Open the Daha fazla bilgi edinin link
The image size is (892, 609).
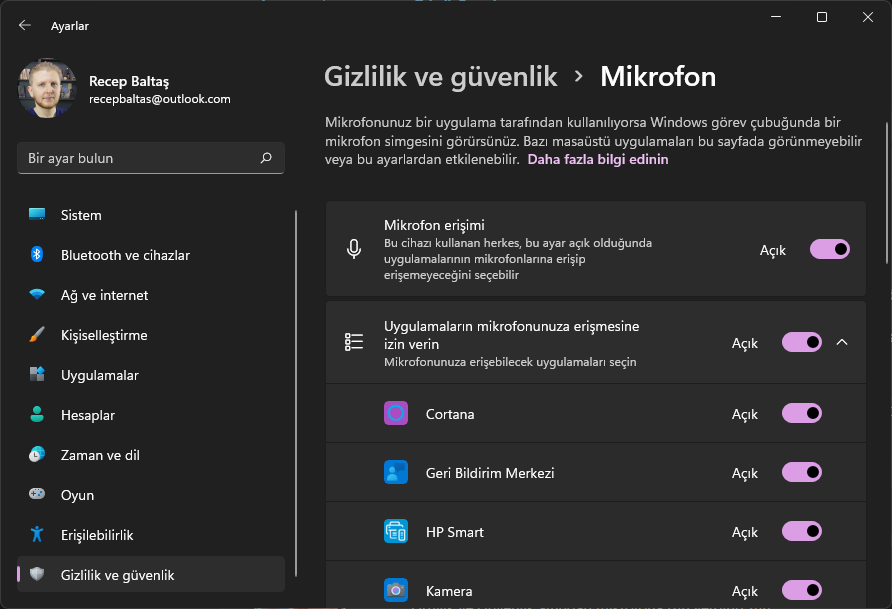click(598, 159)
